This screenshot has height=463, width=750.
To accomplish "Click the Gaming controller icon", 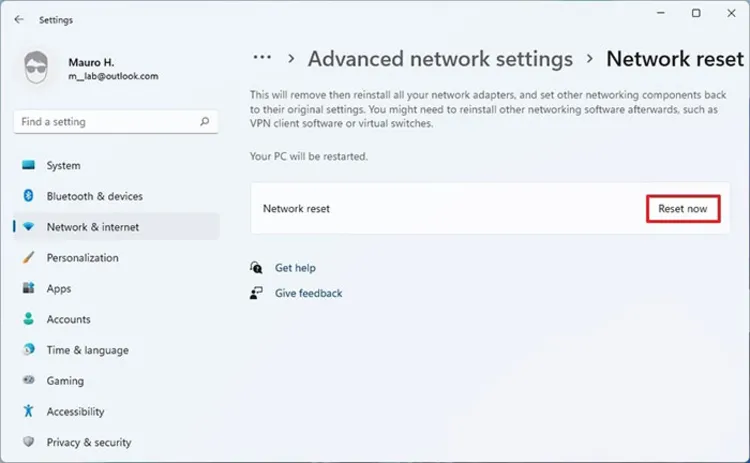I will click(x=28, y=380).
